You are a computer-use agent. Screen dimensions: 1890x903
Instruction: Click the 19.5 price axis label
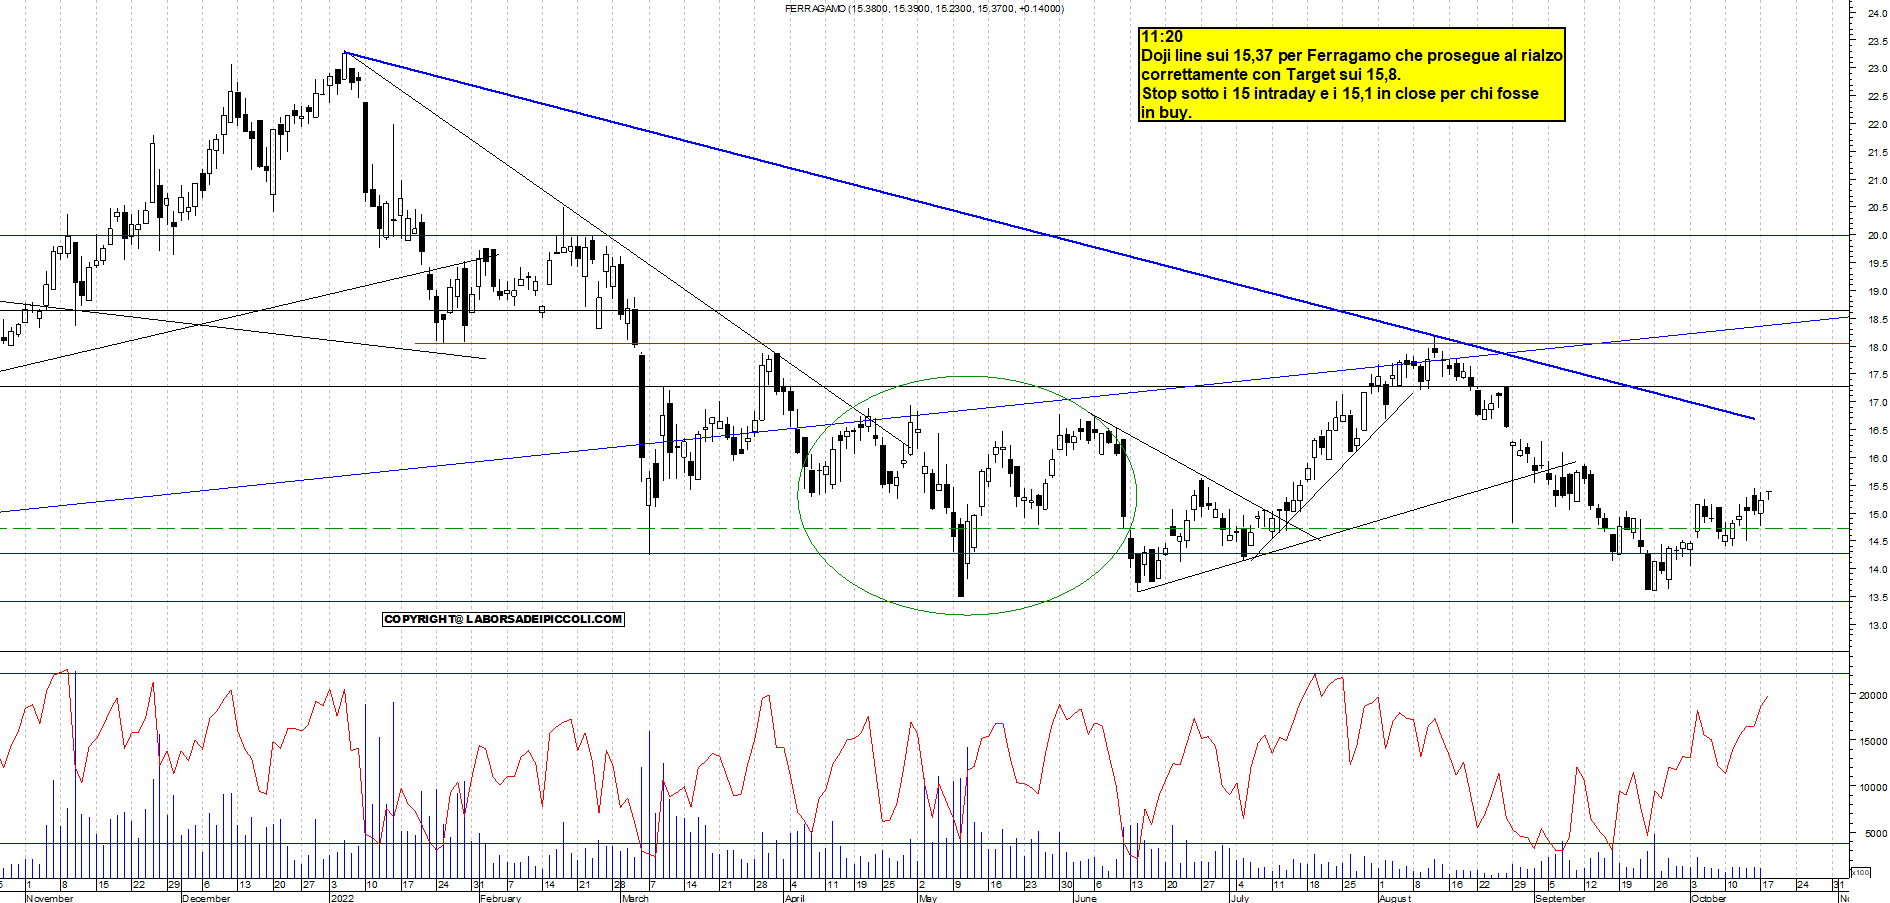tap(1877, 264)
